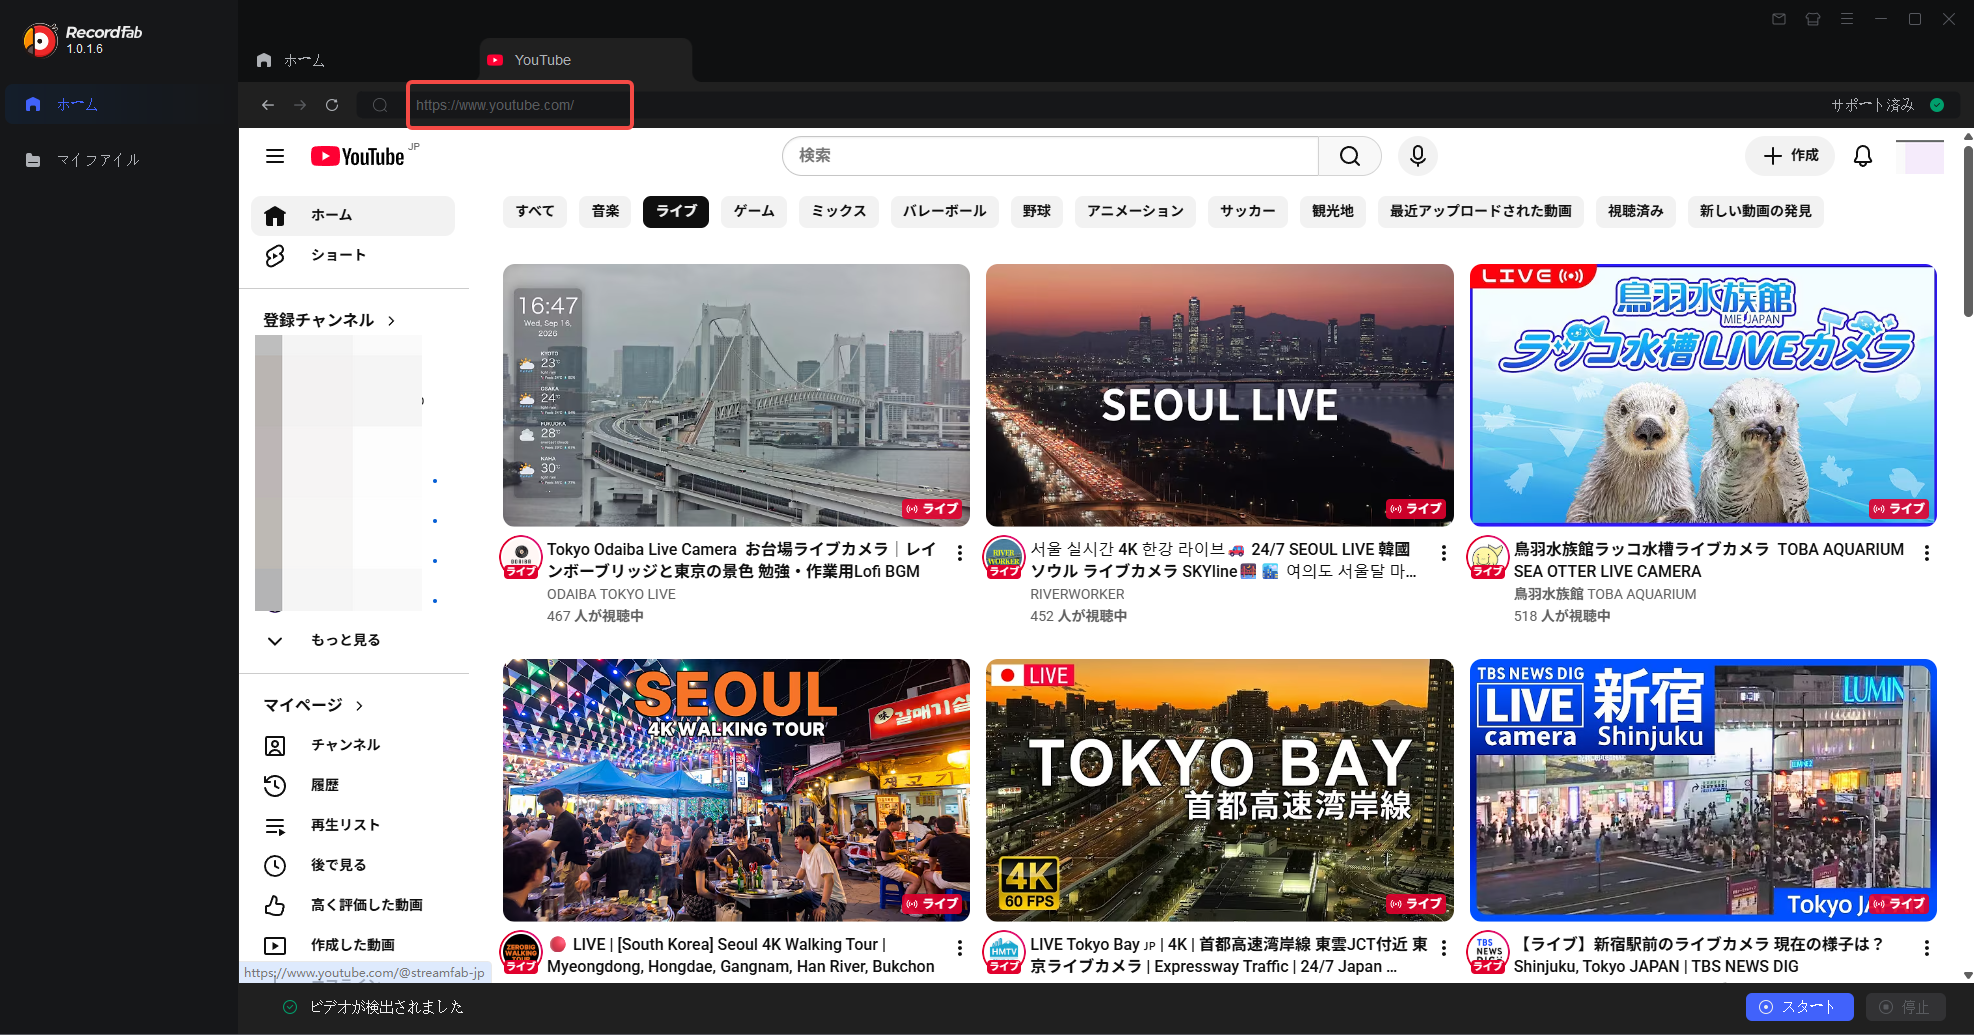Viewport: 1974px width, 1035px height.
Task: Click the YouTube 検索 search box
Action: [1050, 156]
